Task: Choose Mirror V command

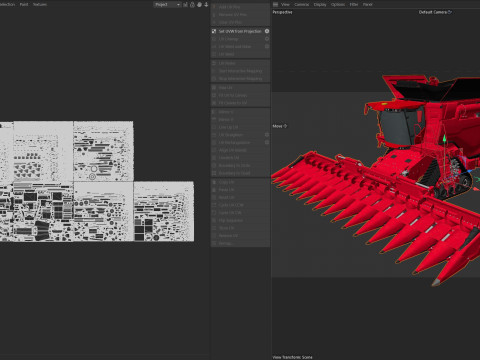Action: pyautogui.click(x=240, y=119)
